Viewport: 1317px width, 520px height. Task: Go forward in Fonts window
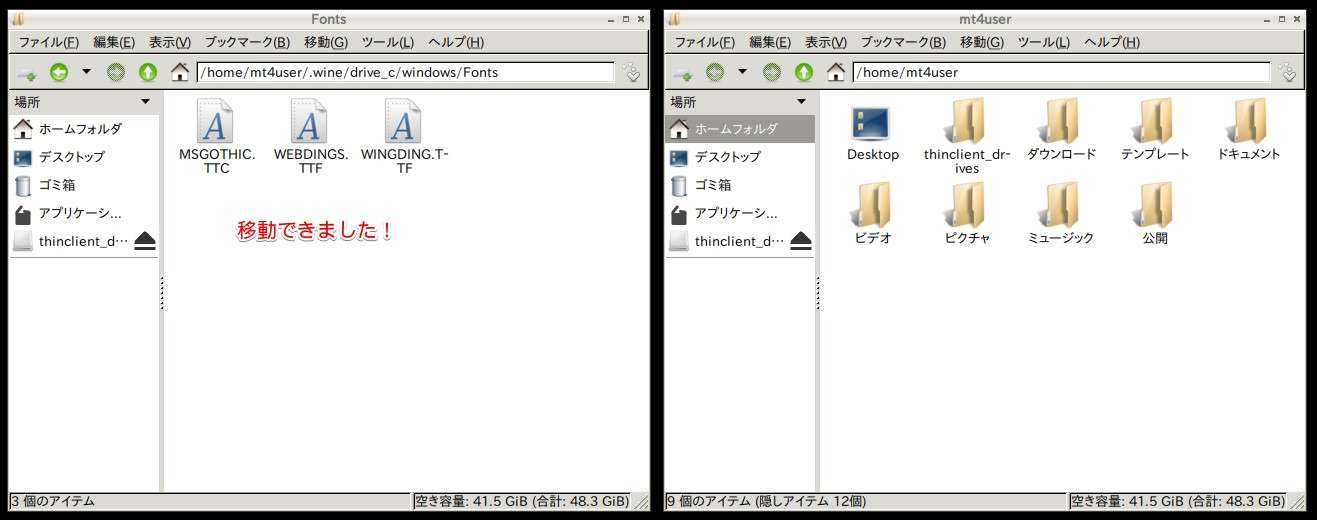[116, 72]
